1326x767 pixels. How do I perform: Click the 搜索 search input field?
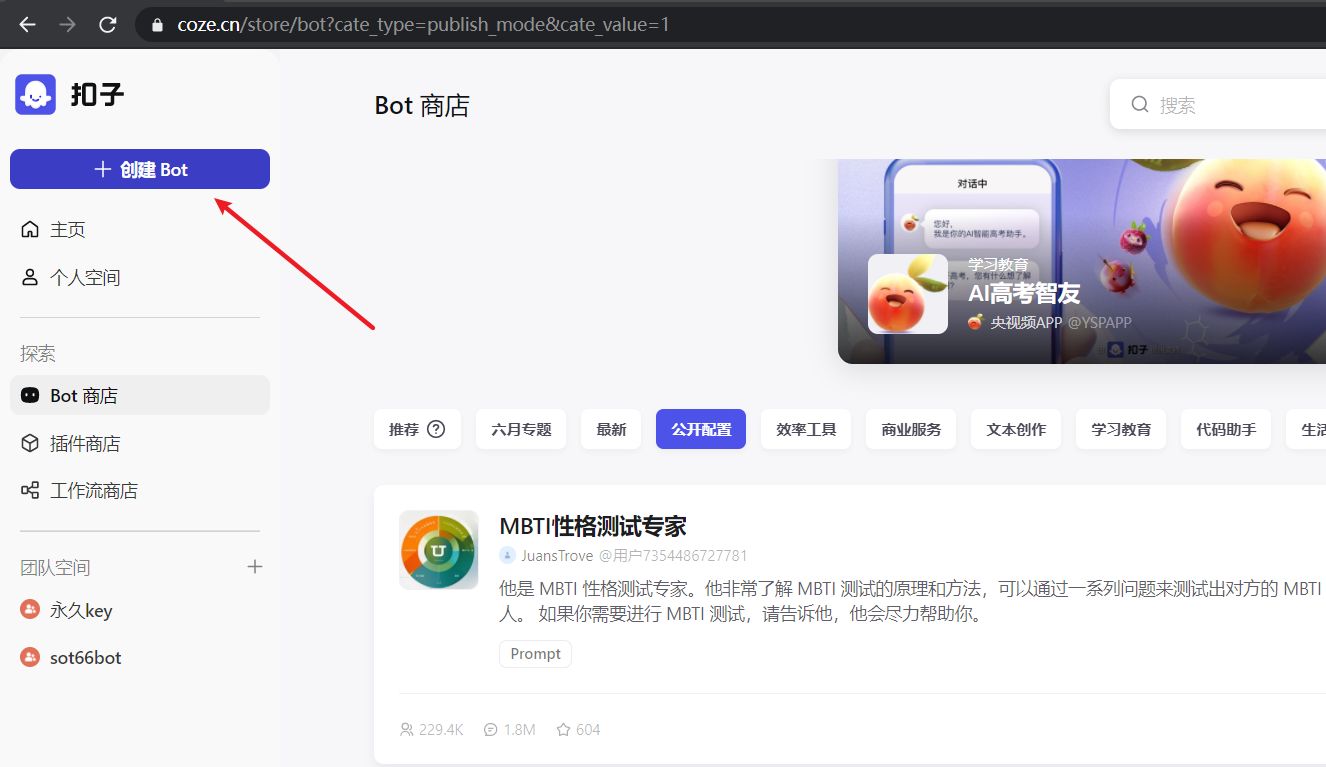(x=1218, y=104)
